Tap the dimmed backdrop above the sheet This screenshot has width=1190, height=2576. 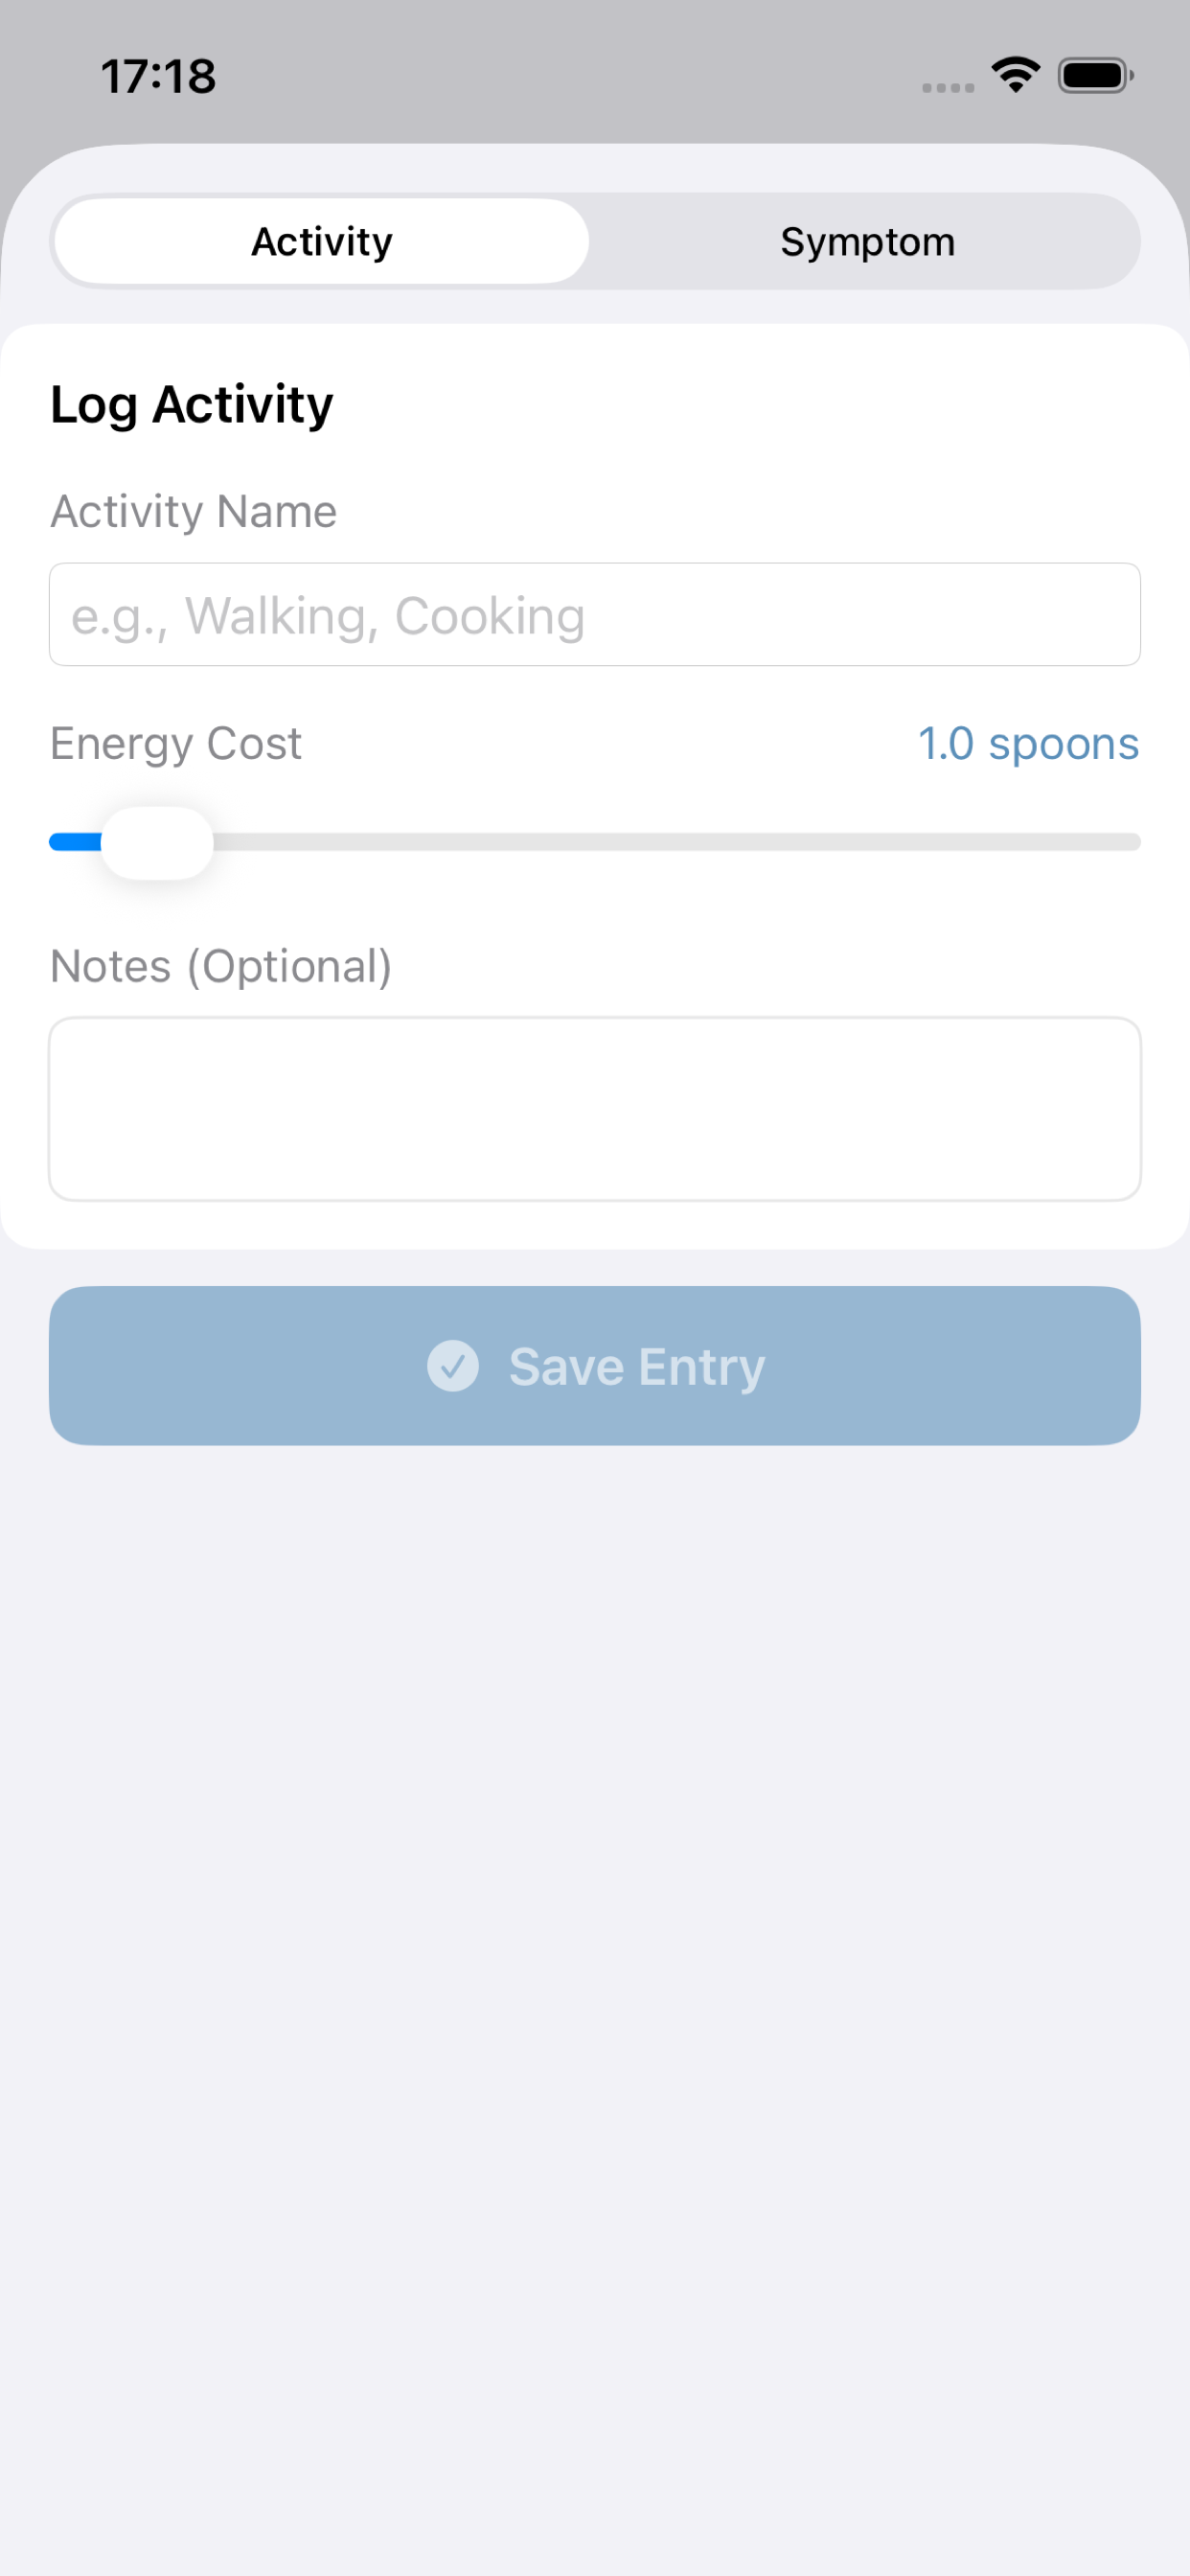[594, 110]
